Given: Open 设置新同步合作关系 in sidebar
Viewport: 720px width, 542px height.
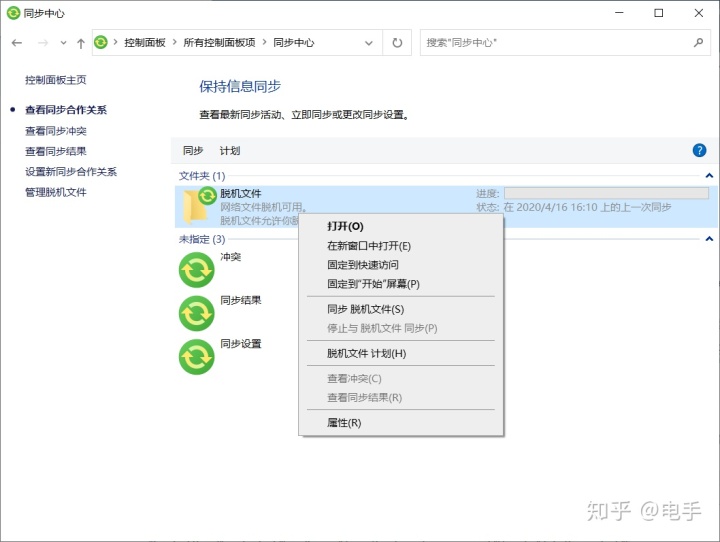Looking at the screenshot, I should [x=71, y=172].
